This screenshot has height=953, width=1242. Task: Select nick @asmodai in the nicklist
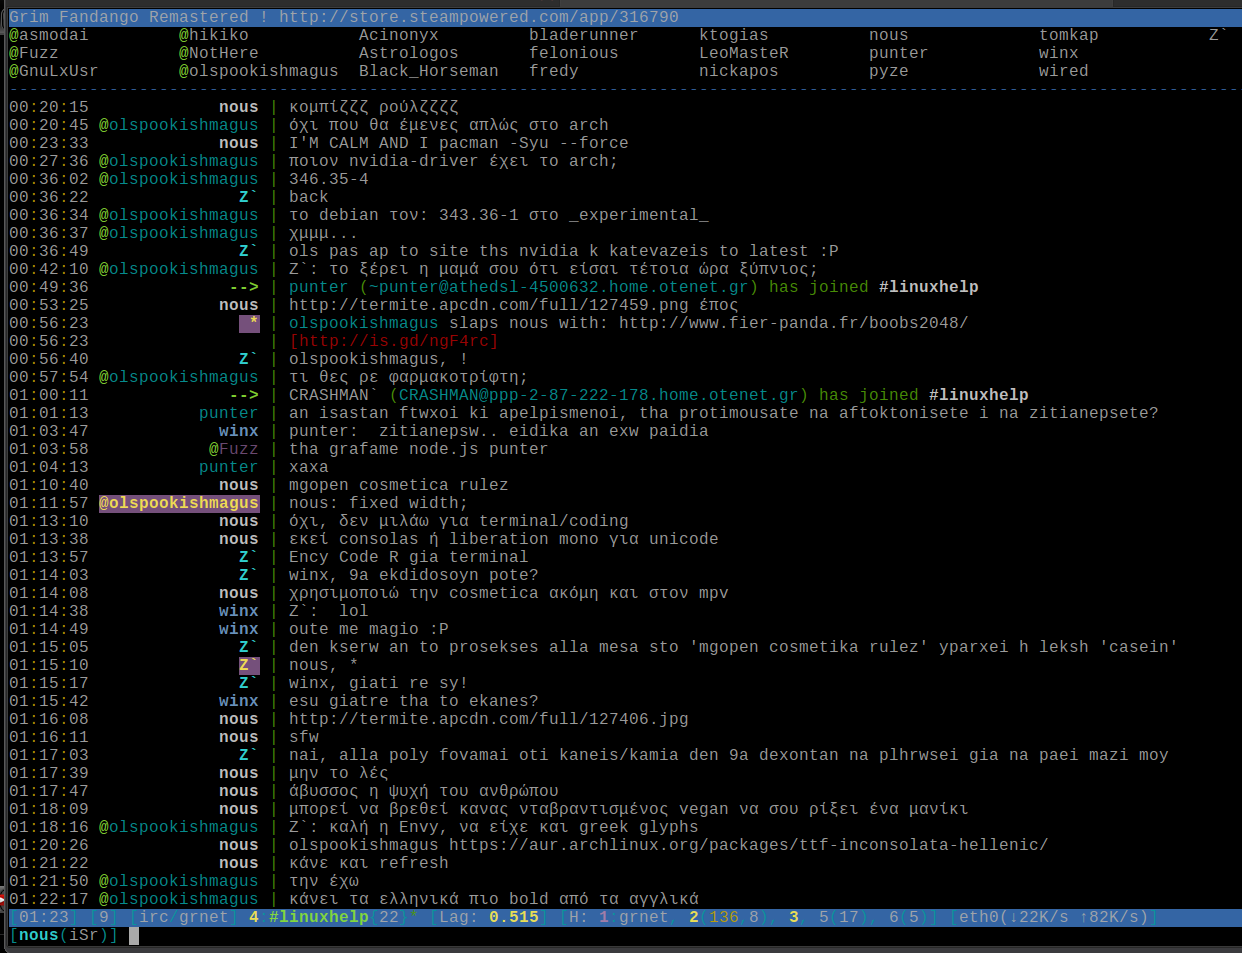tap(49, 35)
